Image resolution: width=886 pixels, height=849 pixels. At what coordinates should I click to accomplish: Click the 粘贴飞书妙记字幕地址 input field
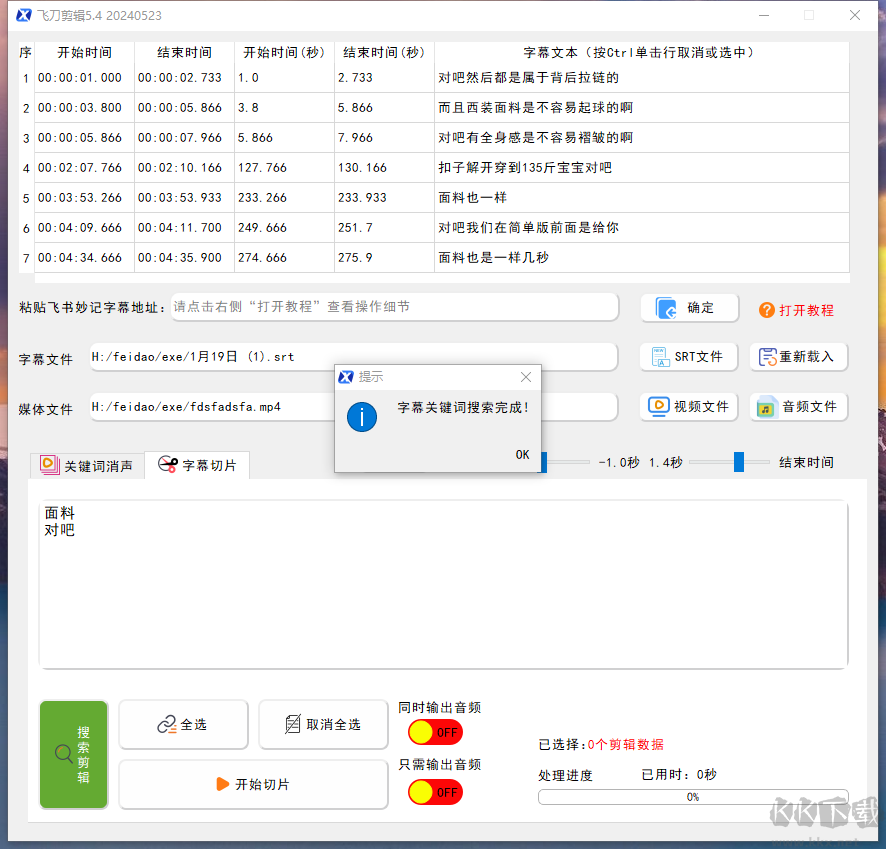tap(394, 307)
